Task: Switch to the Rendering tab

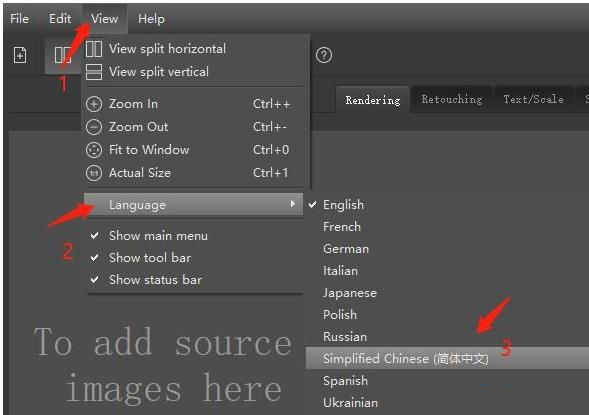Action: 373,100
